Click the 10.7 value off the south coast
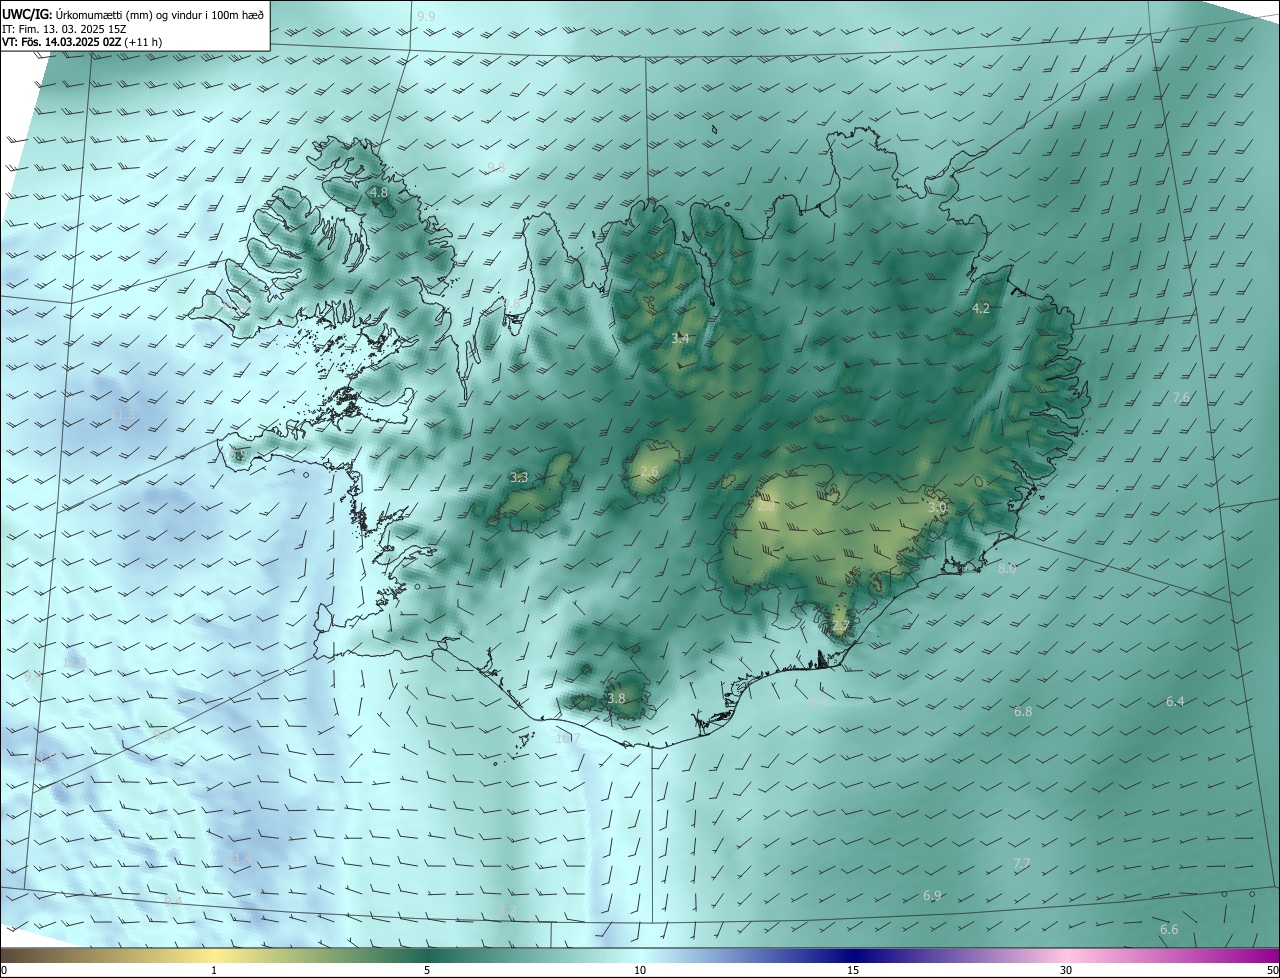Image resolution: width=1280 pixels, height=978 pixels. pos(568,739)
